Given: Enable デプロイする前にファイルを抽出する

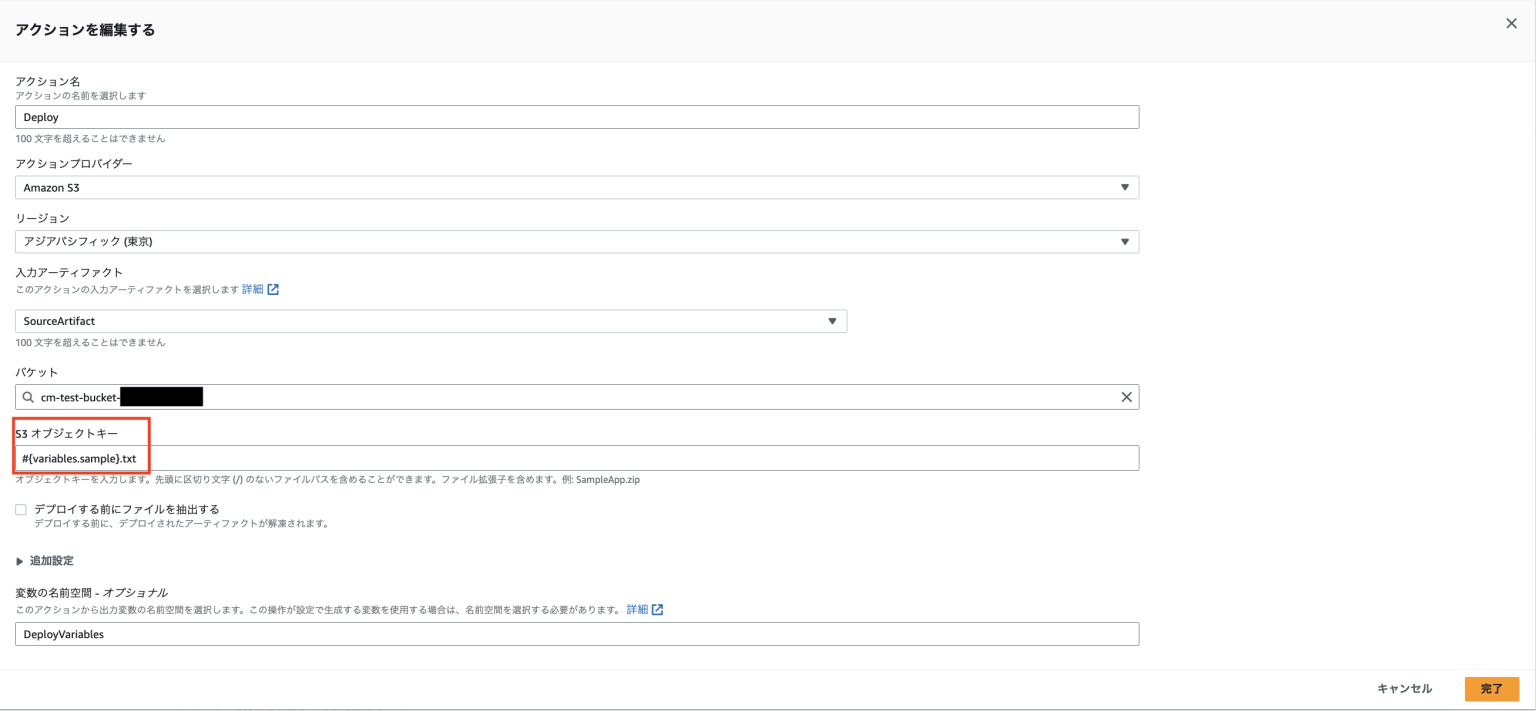Looking at the screenshot, I should click(20, 509).
